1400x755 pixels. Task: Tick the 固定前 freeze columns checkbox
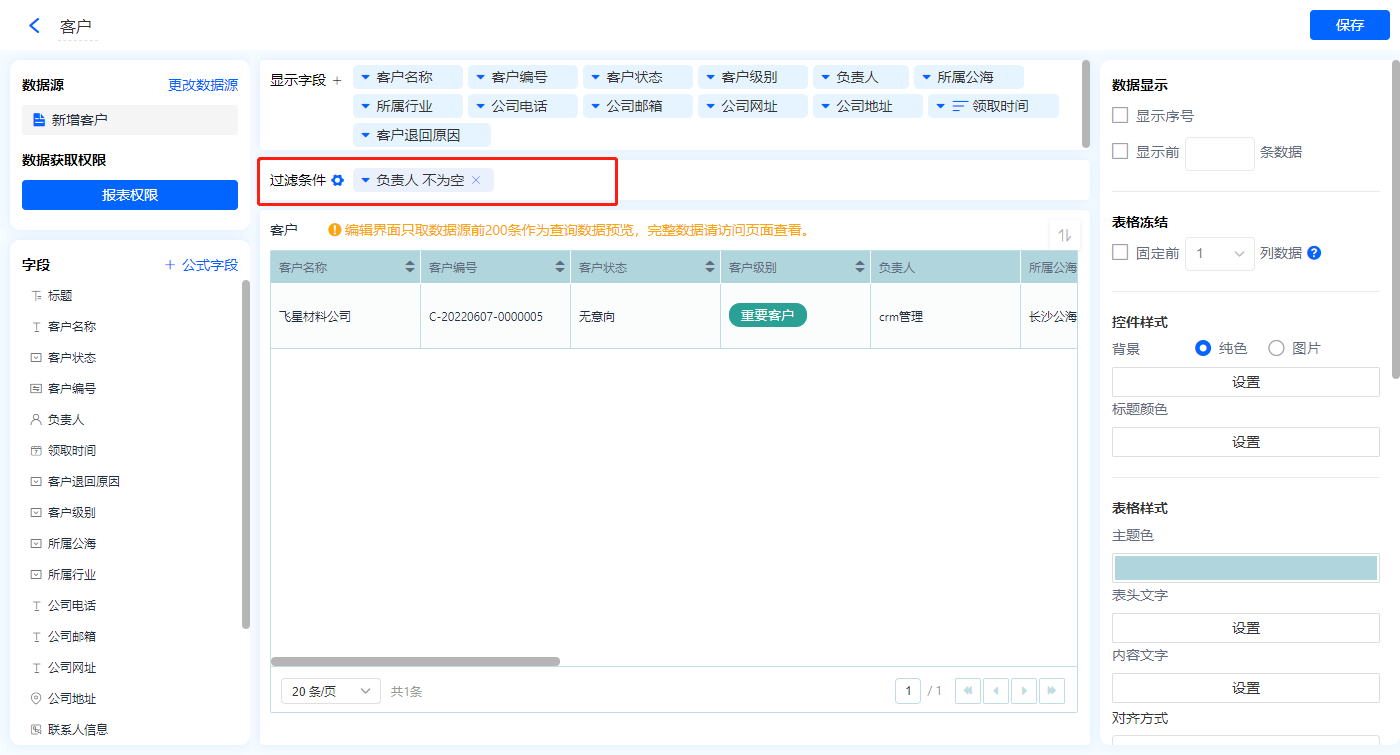coord(1120,253)
